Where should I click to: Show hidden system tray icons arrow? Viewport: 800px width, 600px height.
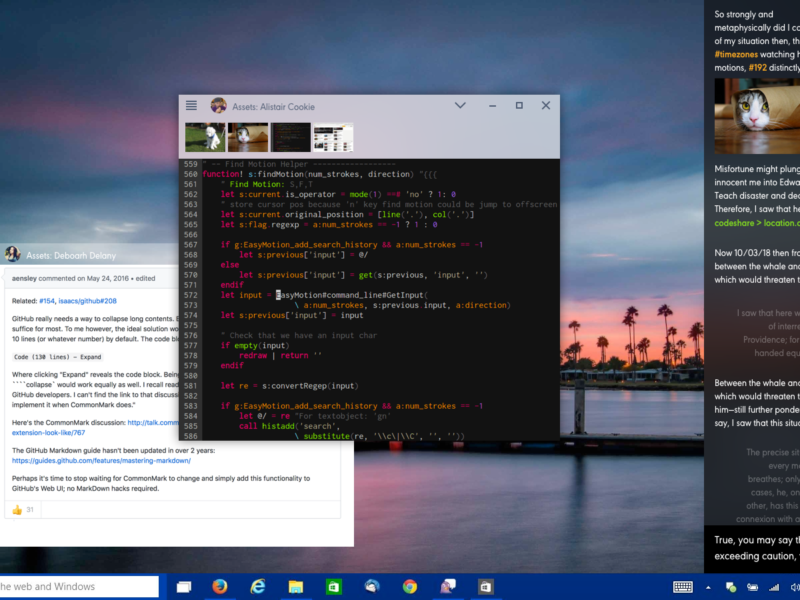(x=708, y=587)
